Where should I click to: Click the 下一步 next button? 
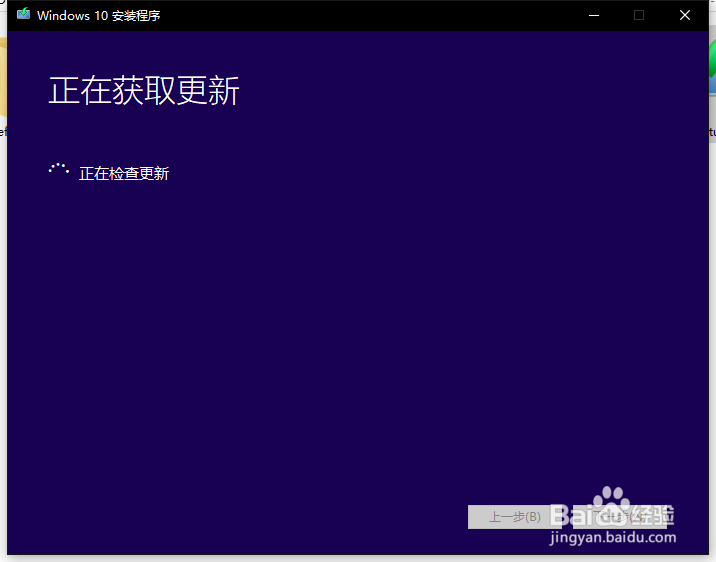[620, 517]
